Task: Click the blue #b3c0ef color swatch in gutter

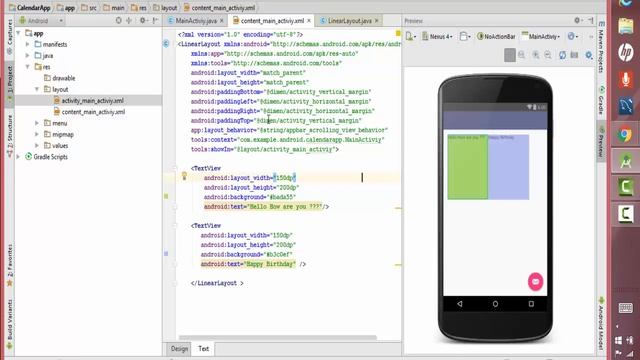Action: (x=166, y=254)
